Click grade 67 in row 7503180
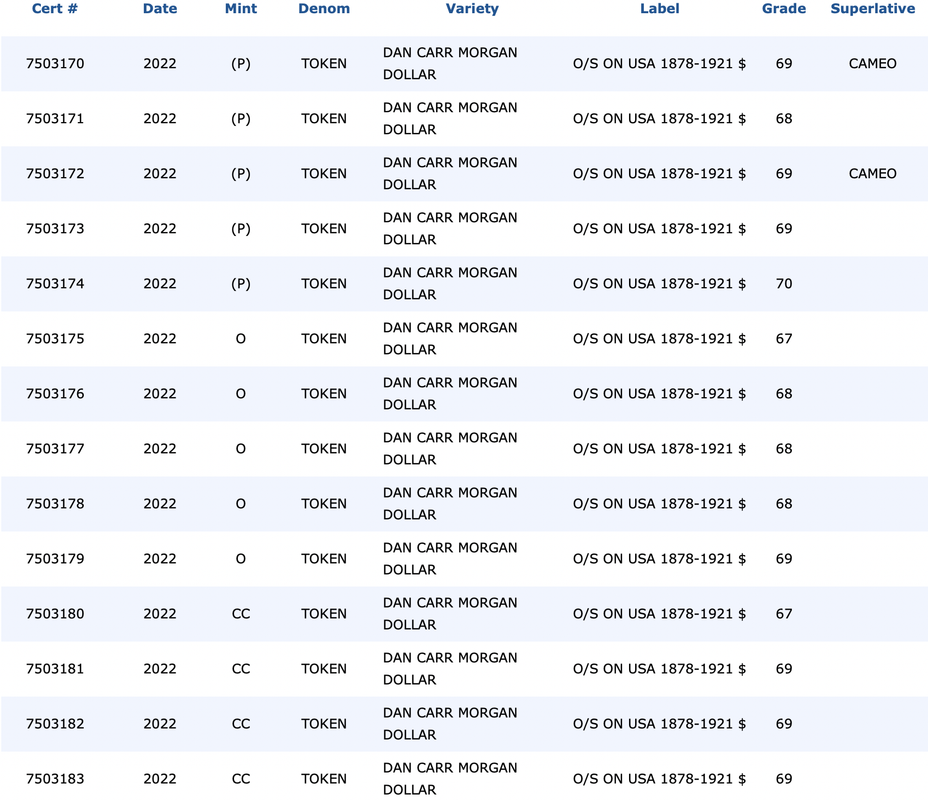Image resolution: width=928 pixels, height=800 pixels. pyautogui.click(x=784, y=614)
